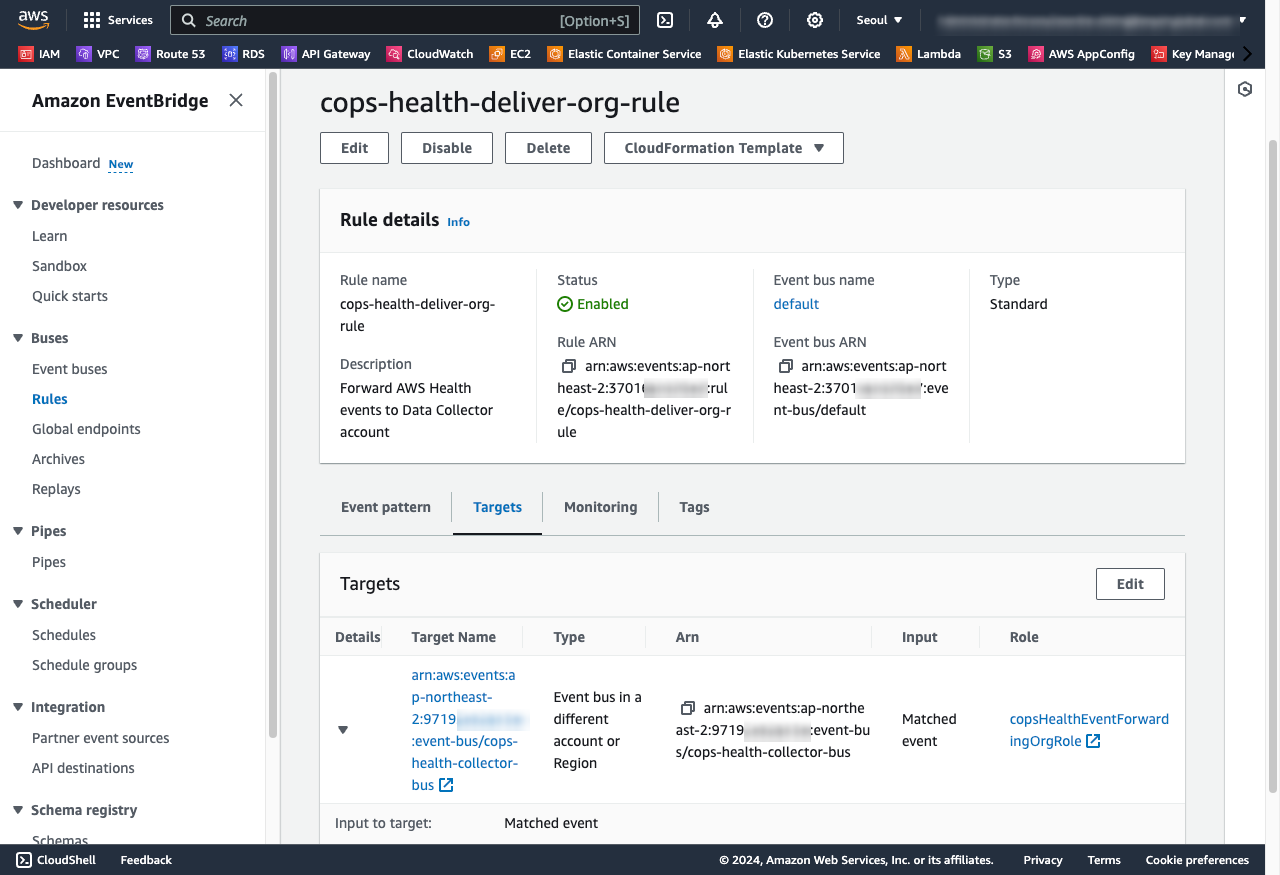The image size is (1280, 875).
Task: Go to Rules in sidebar
Action: (x=50, y=399)
